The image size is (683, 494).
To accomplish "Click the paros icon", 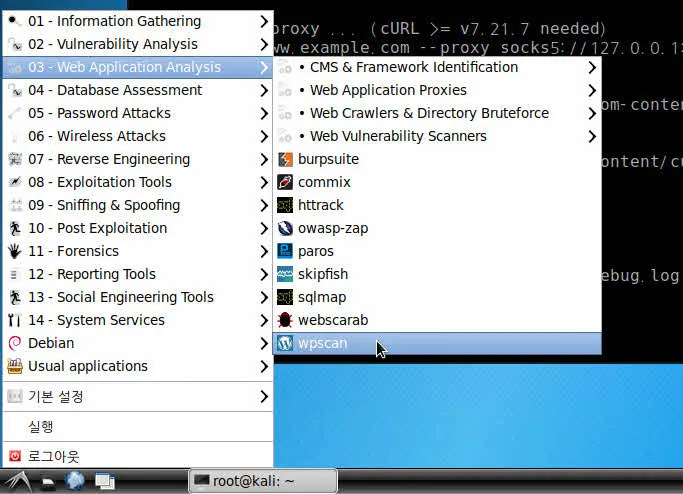I will click(285, 251).
